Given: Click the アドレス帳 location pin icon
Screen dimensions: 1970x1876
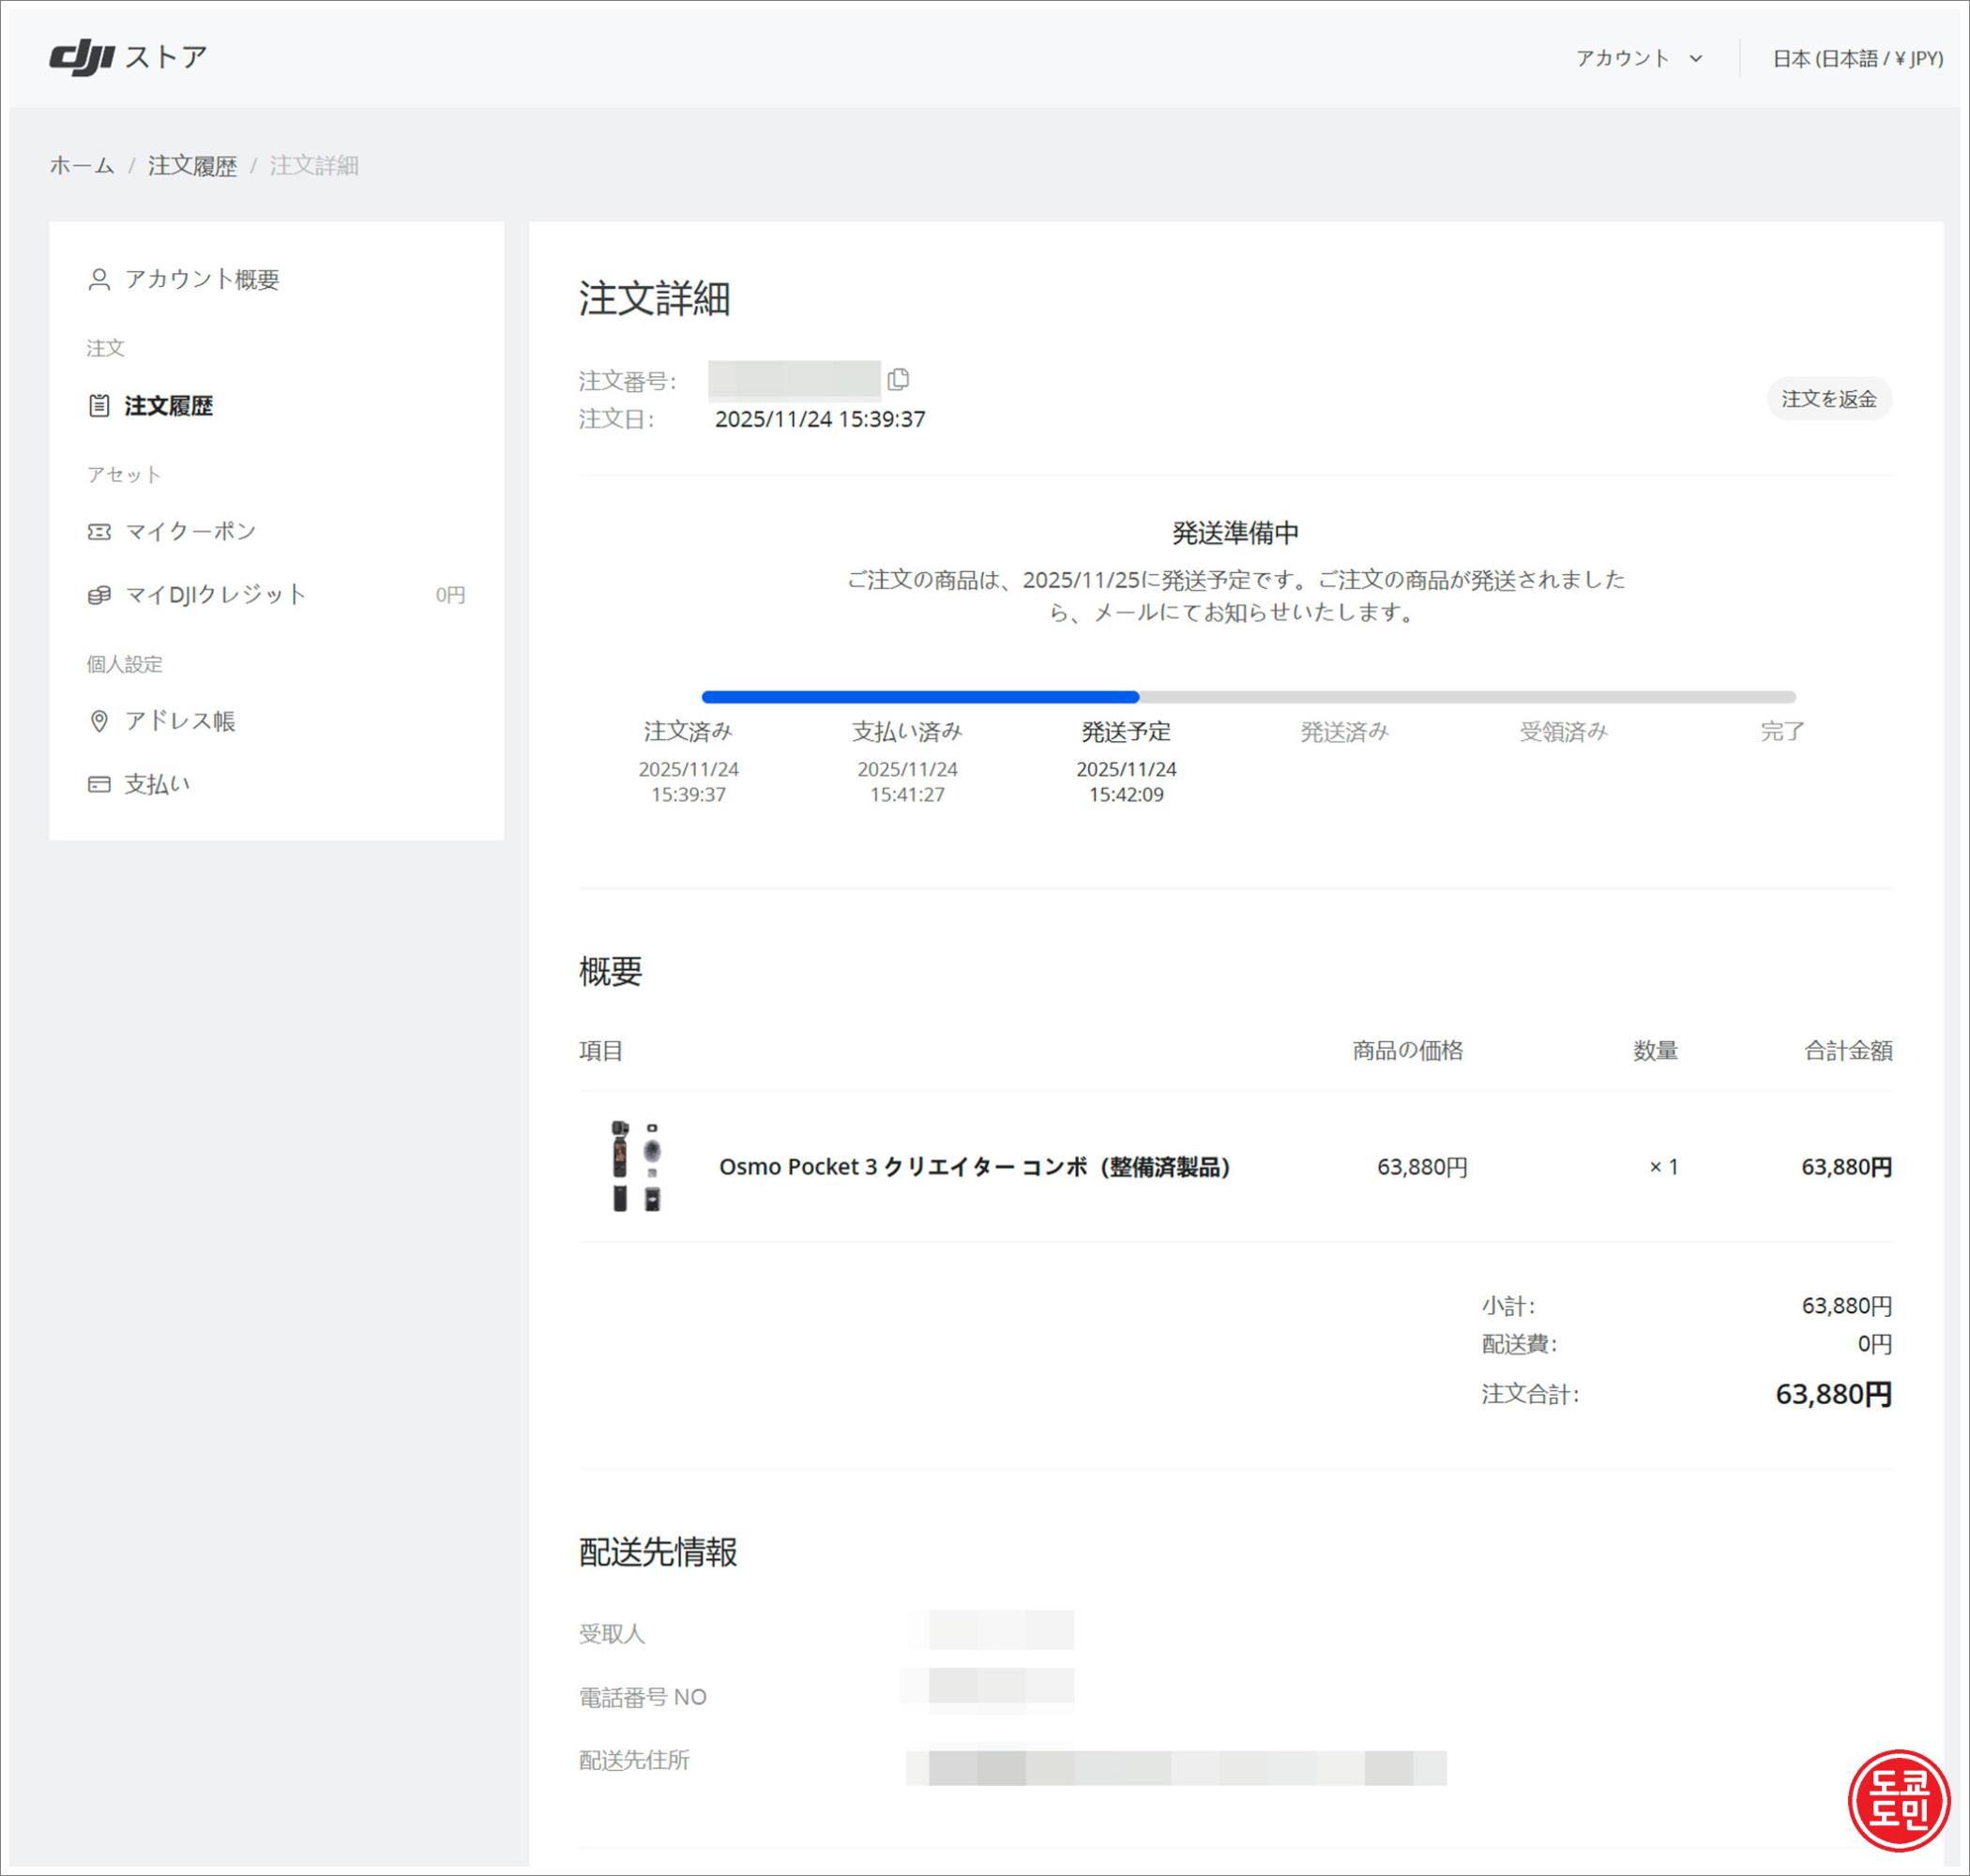Looking at the screenshot, I should [x=99, y=721].
